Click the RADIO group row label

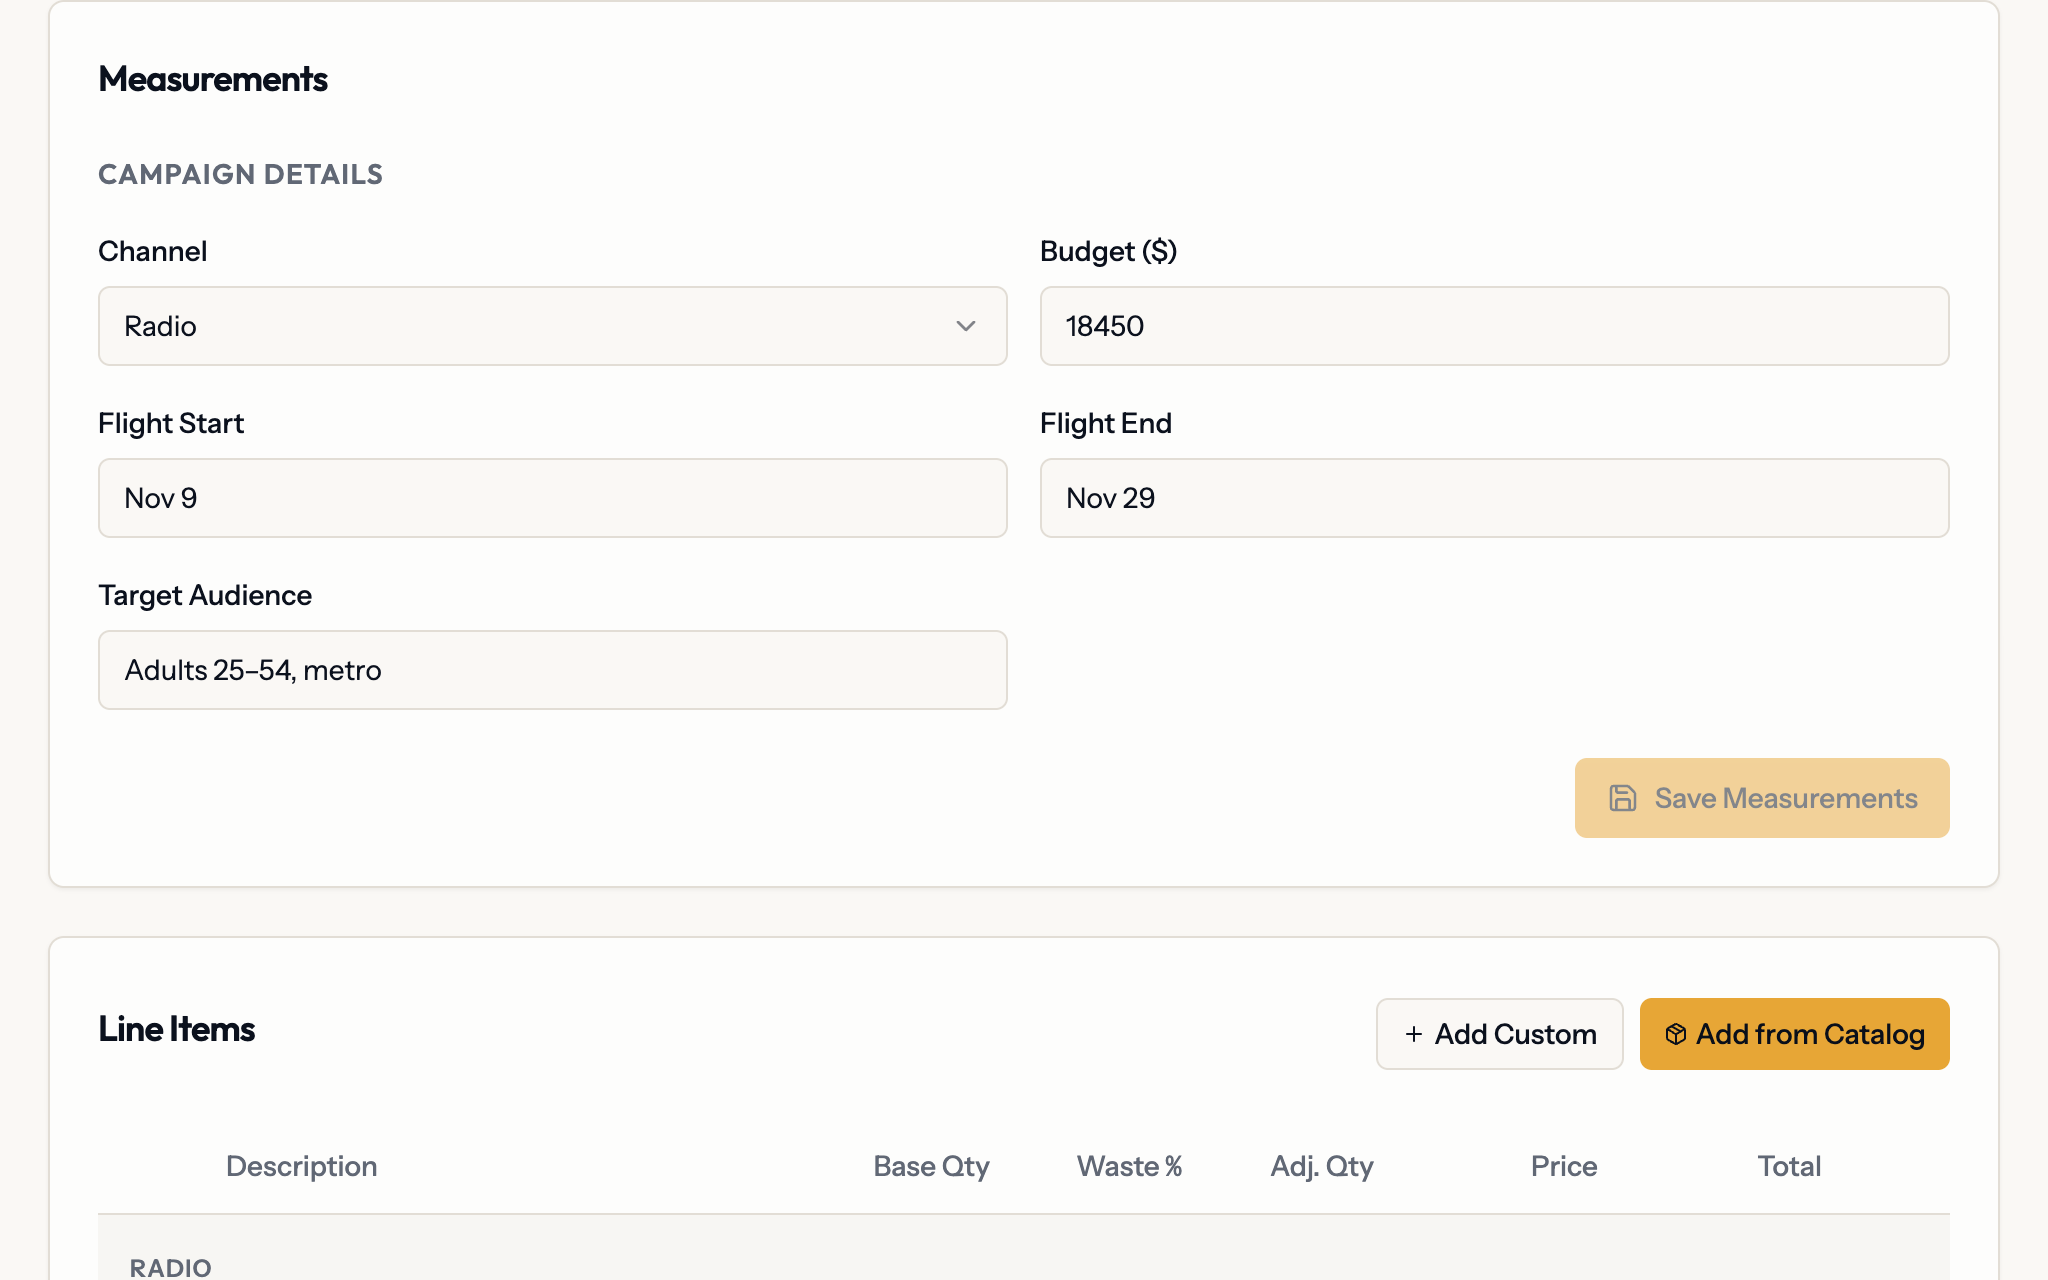170,1267
